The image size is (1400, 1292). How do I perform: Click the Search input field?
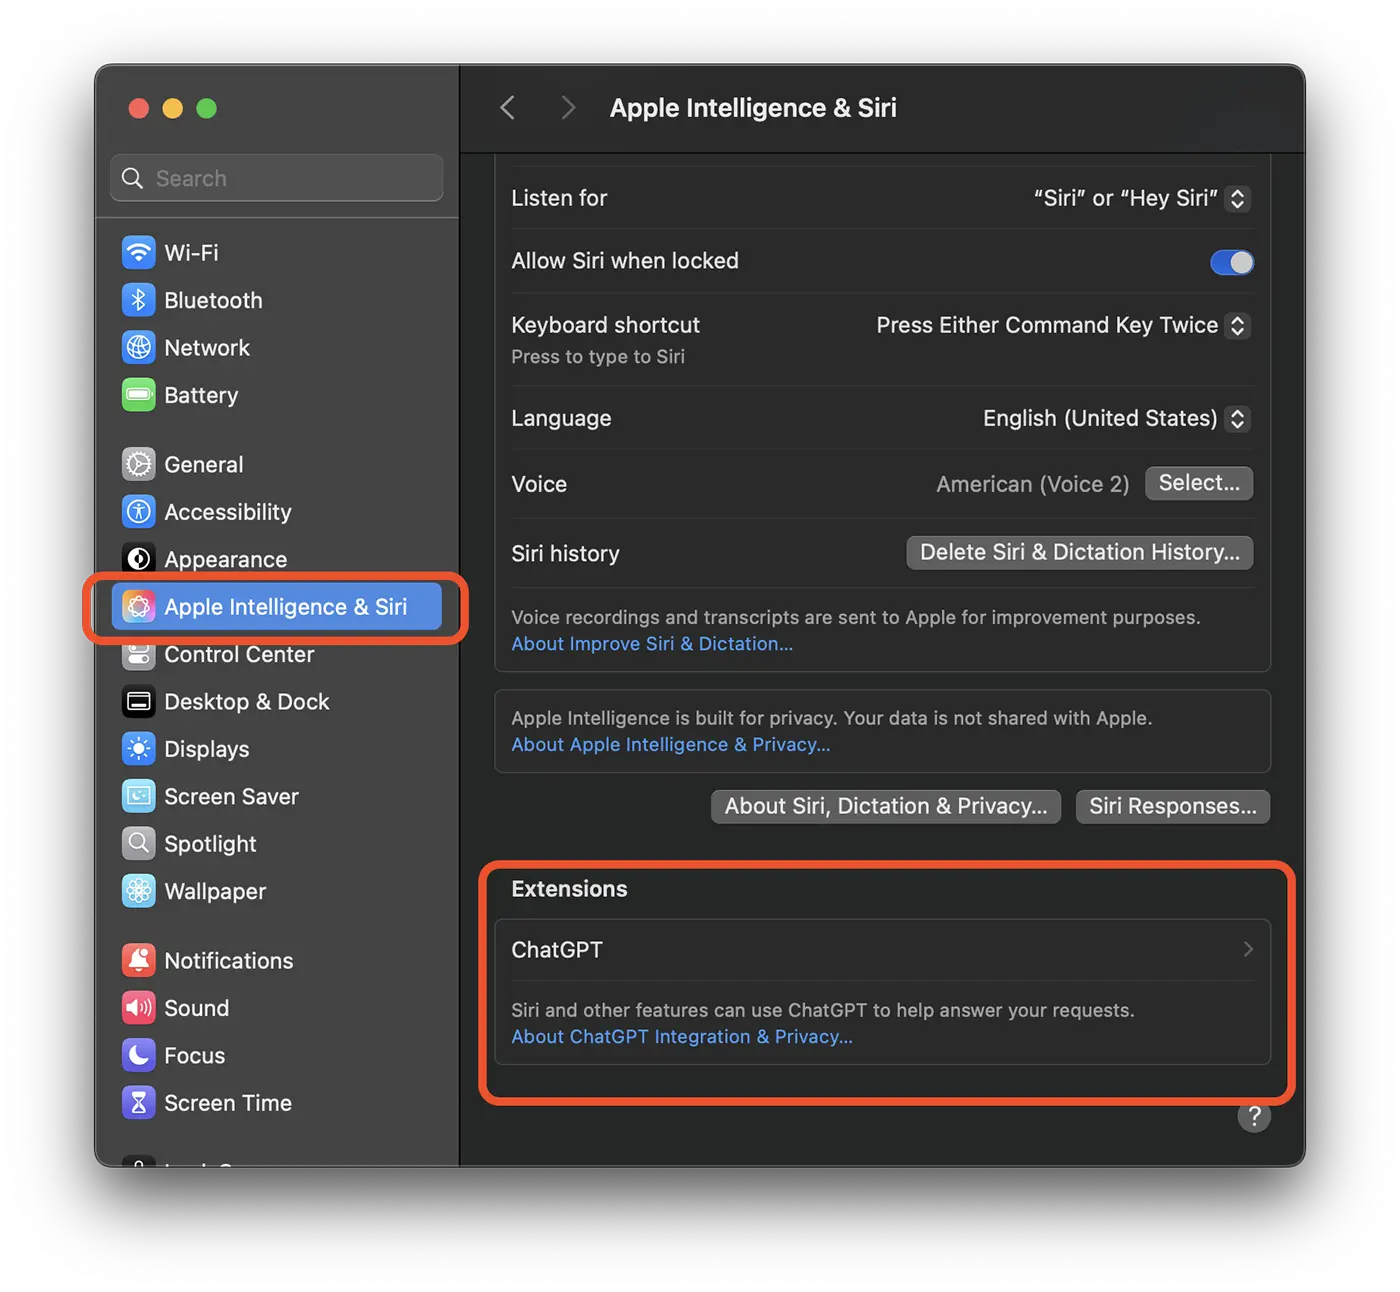[x=277, y=178]
